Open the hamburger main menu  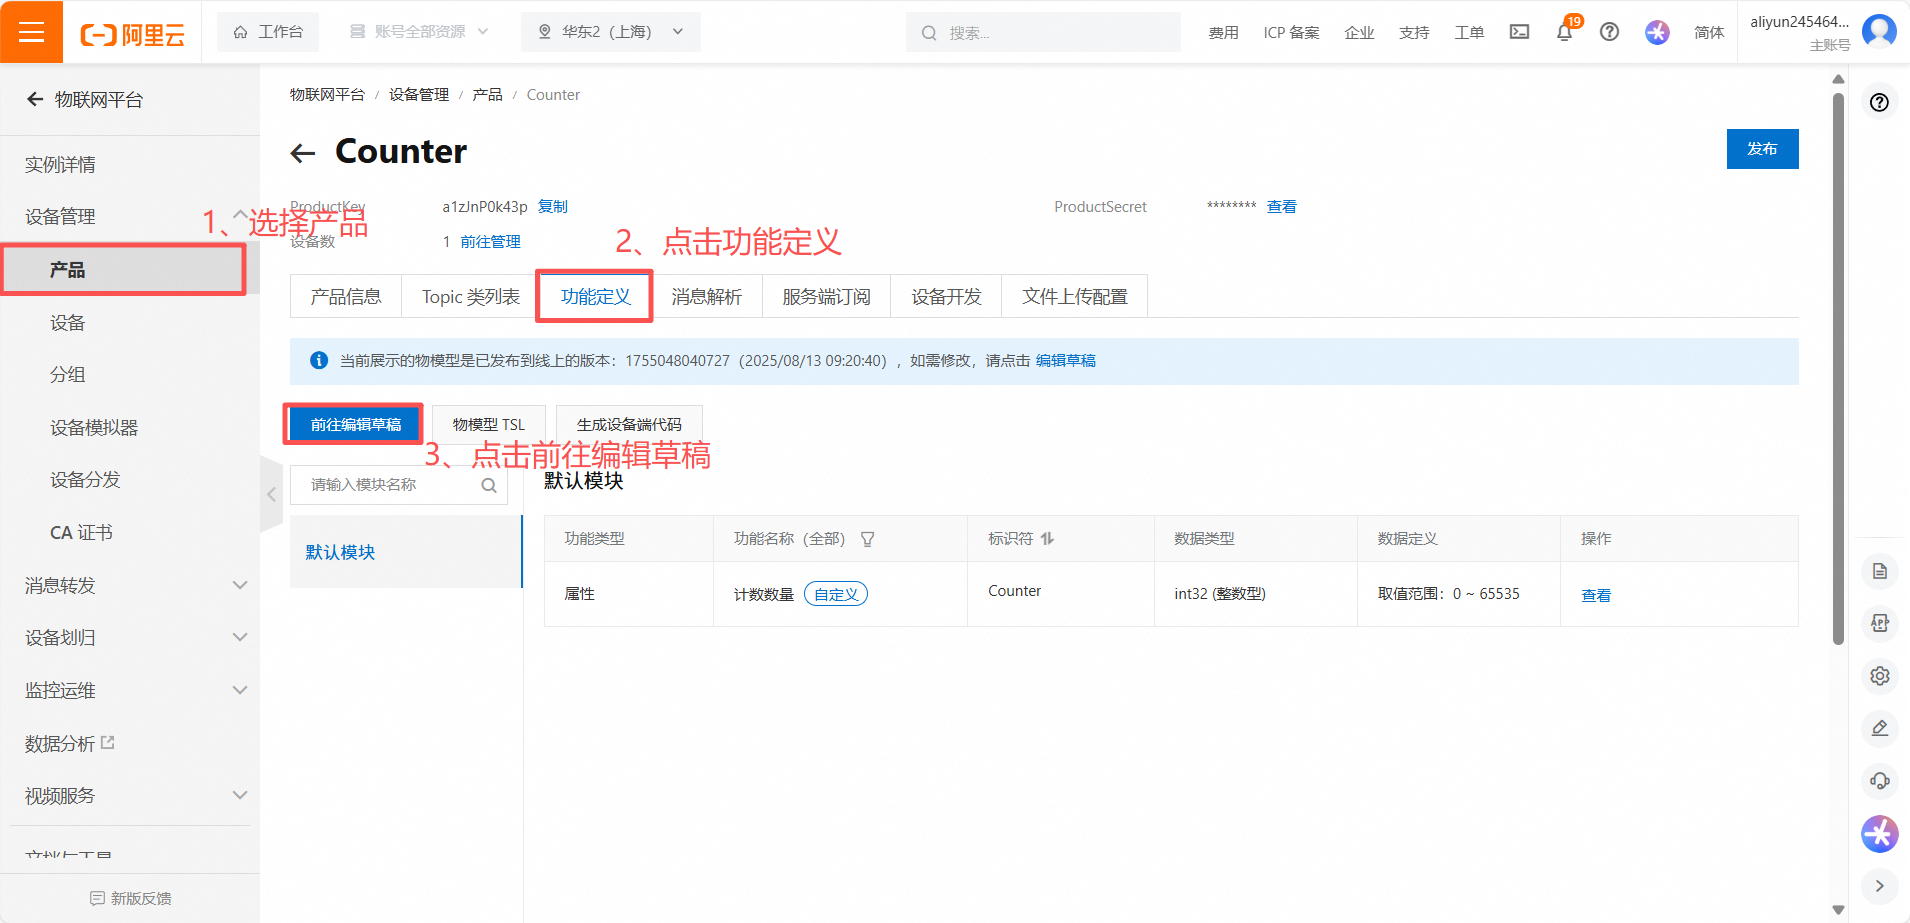point(31,32)
